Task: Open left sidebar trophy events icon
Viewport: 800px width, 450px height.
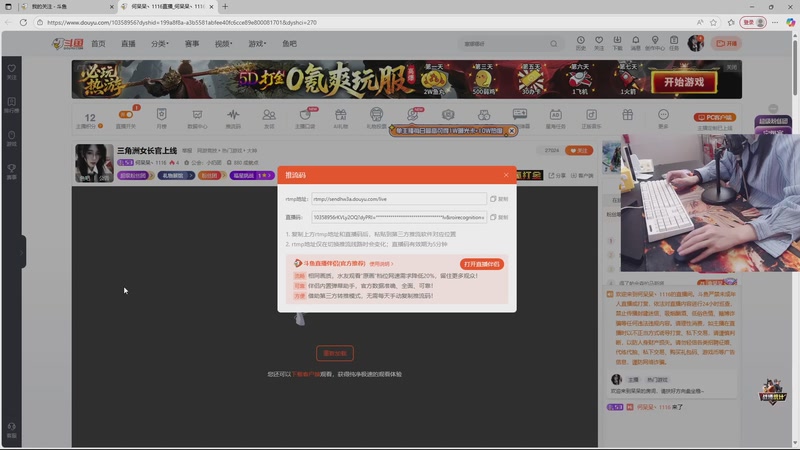Action: pyautogui.click(x=11, y=171)
